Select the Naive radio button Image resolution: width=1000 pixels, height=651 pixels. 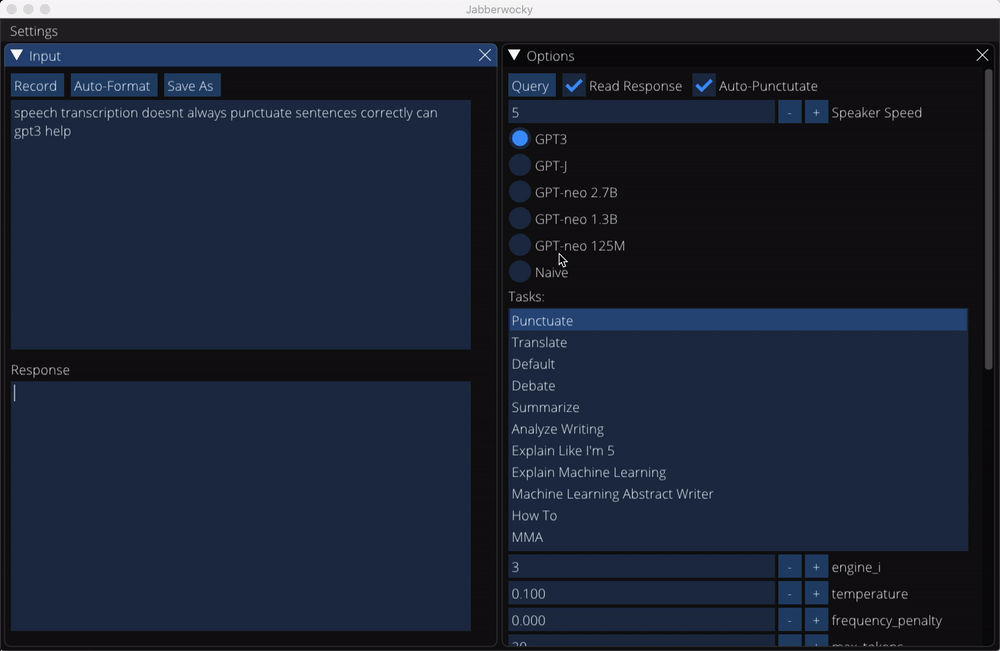(520, 272)
